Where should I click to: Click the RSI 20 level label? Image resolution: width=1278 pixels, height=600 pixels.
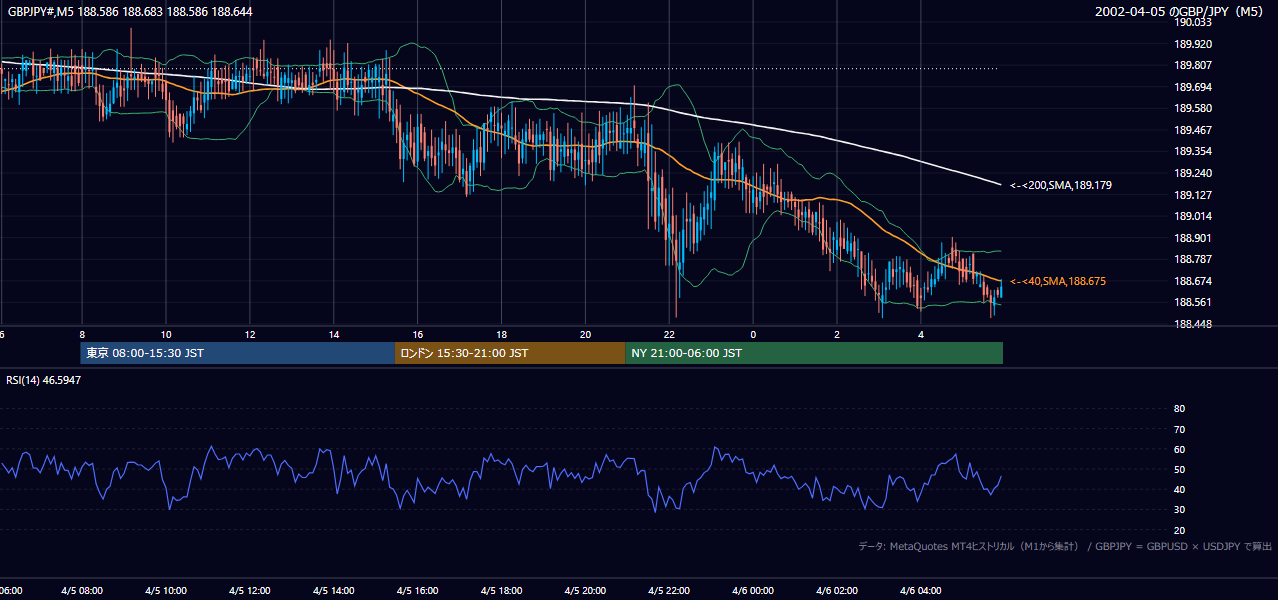click(x=1179, y=530)
